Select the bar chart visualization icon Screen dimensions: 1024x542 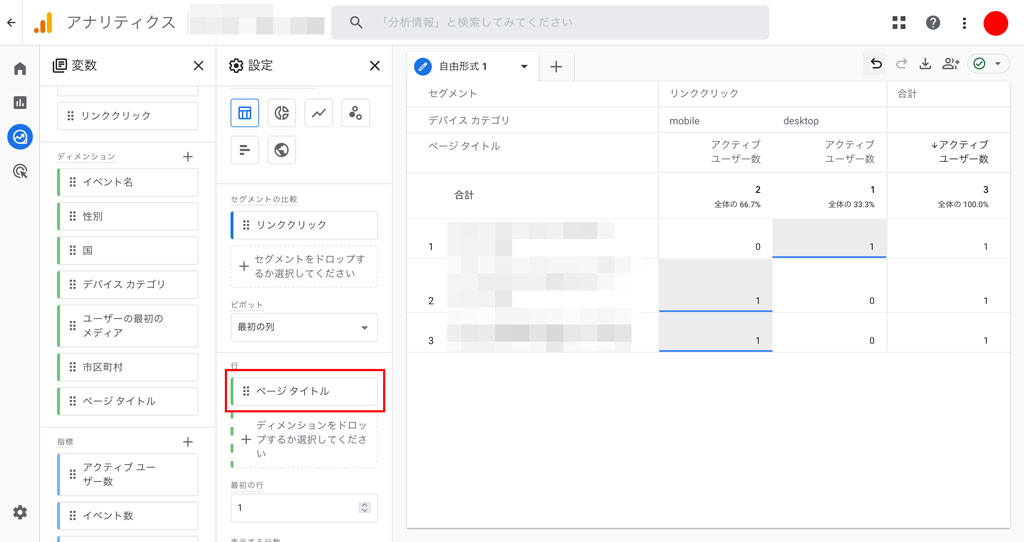click(245, 150)
